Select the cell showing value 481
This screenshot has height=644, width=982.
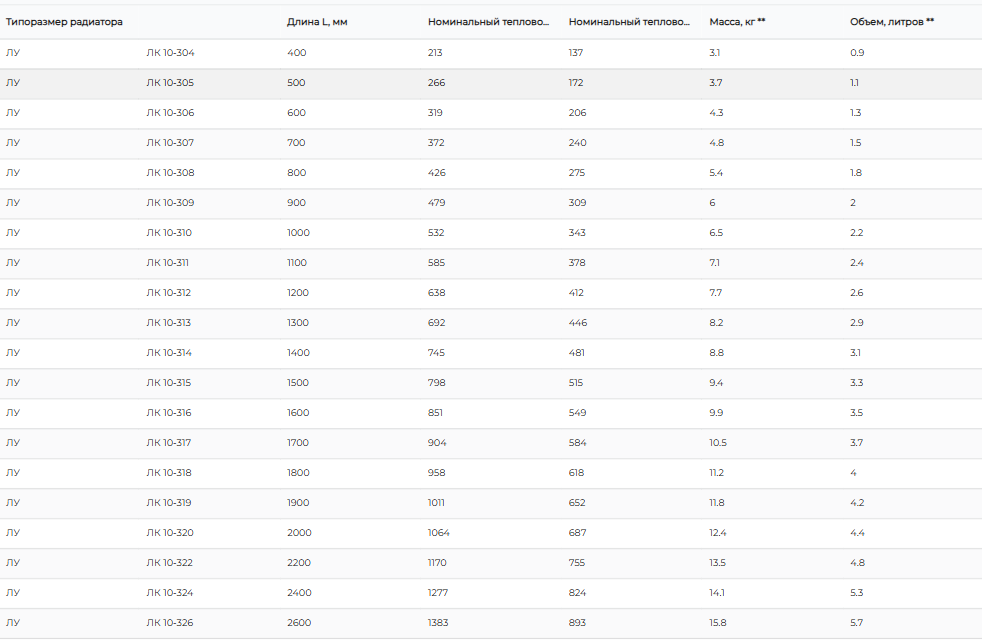pyautogui.click(x=577, y=353)
